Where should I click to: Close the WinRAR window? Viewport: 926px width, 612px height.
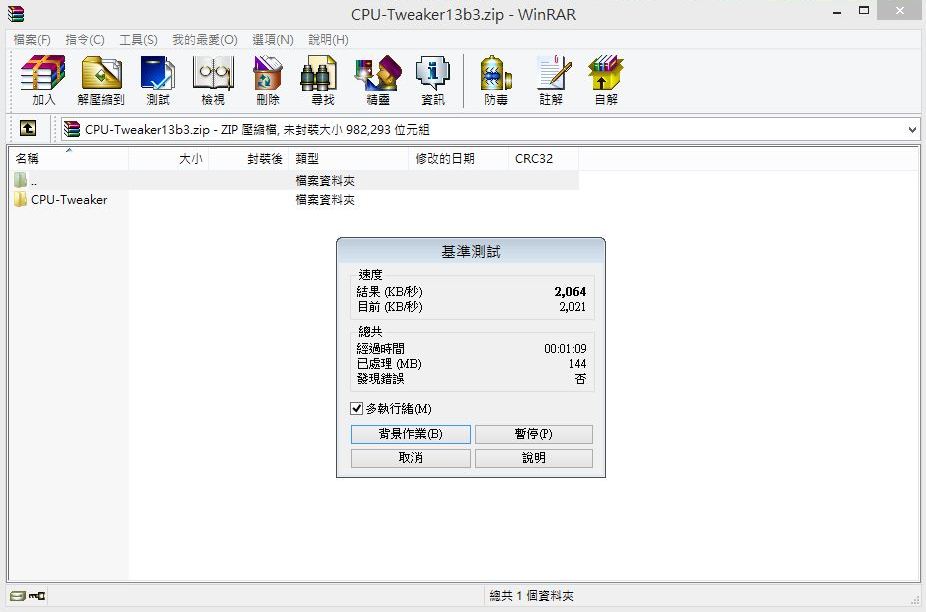(x=899, y=11)
